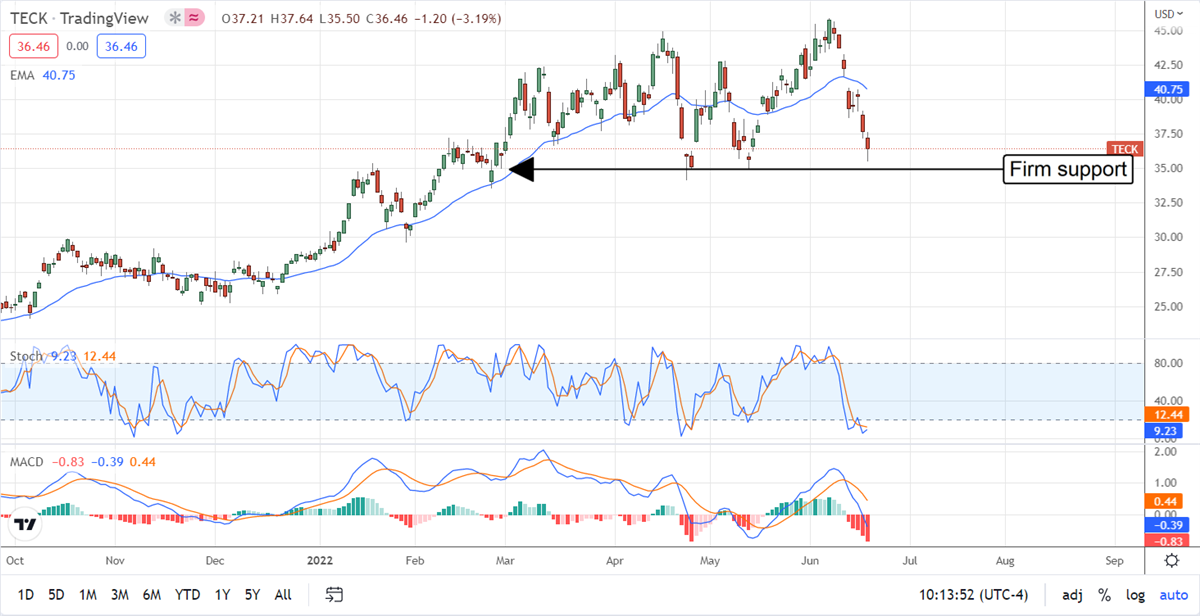1200x616 pixels.
Task: Switch to the YTD range
Action: coord(188,595)
